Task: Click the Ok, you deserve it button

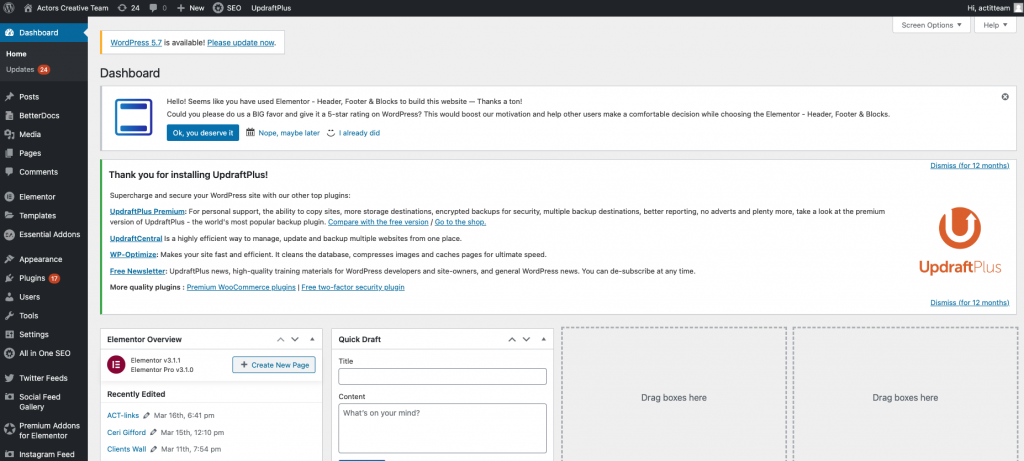Action: [202, 133]
